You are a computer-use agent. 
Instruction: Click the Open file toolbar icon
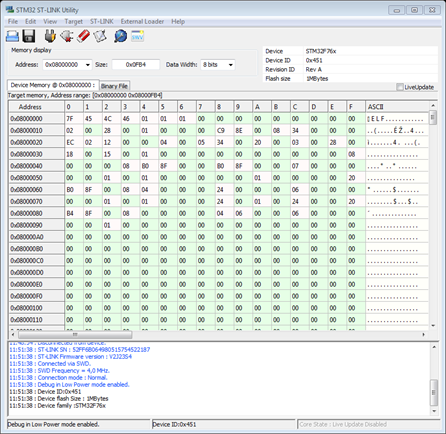pos(12,36)
